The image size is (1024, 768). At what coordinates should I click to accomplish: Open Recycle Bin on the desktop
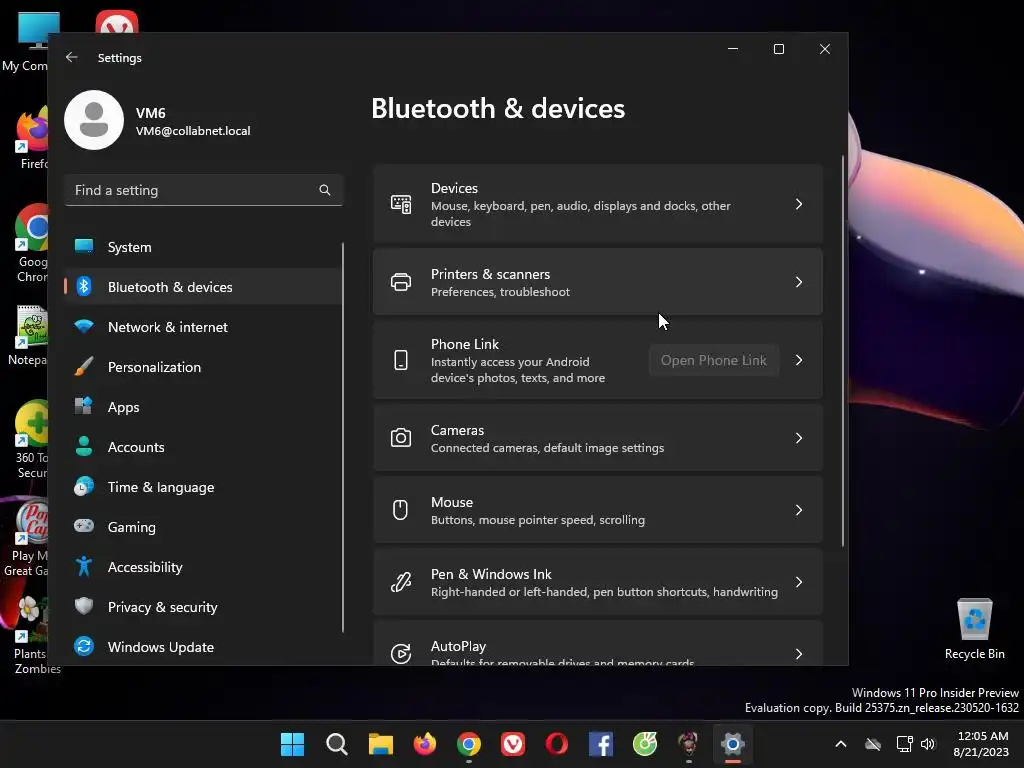pos(974,628)
